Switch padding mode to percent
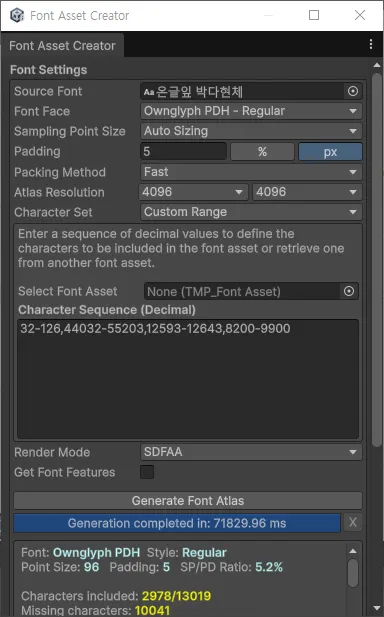Image resolution: width=384 pixels, height=617 pixels. click(x=262, y=151)
